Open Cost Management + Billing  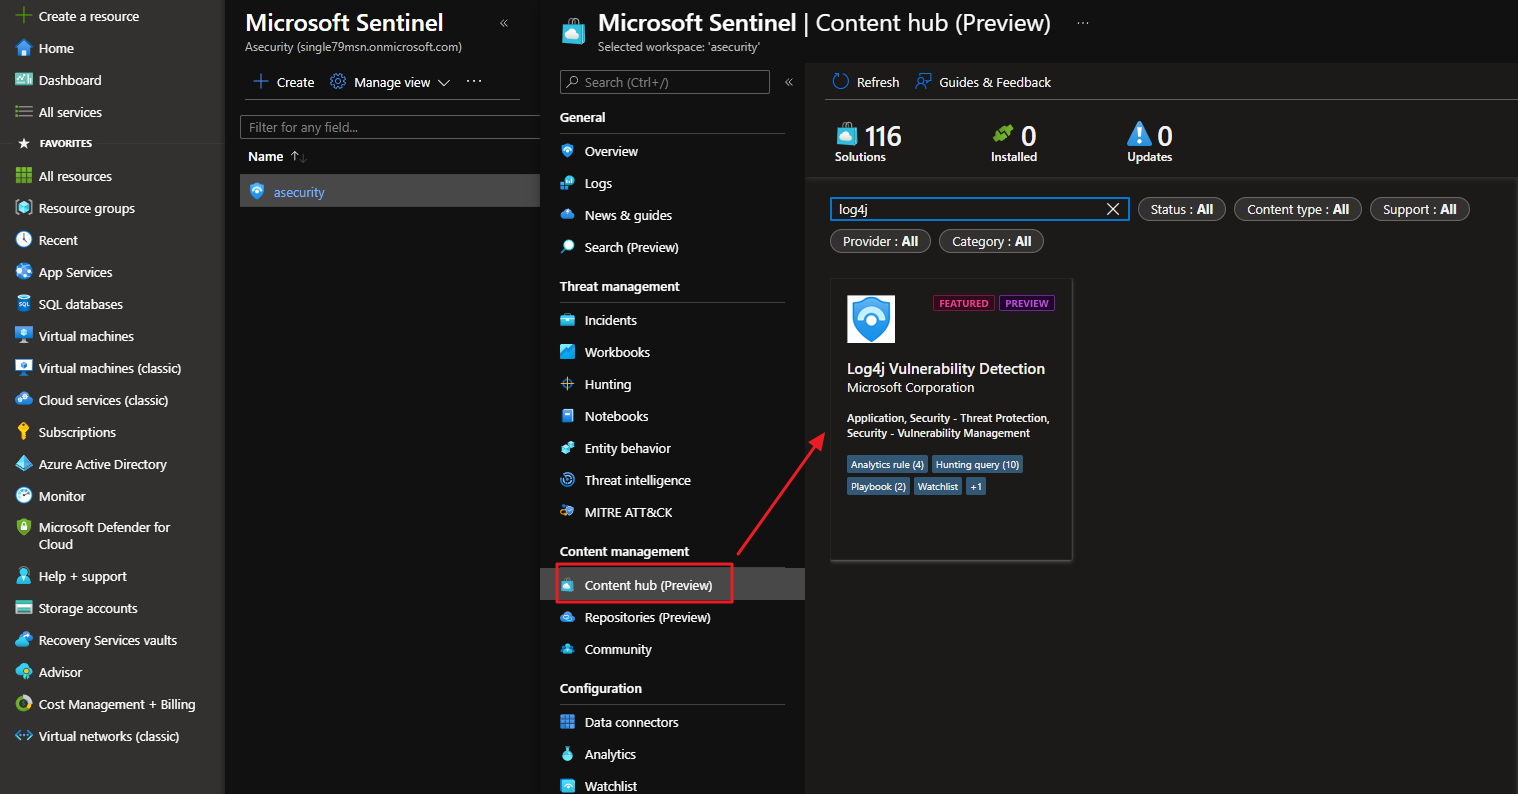pos(117,704)
